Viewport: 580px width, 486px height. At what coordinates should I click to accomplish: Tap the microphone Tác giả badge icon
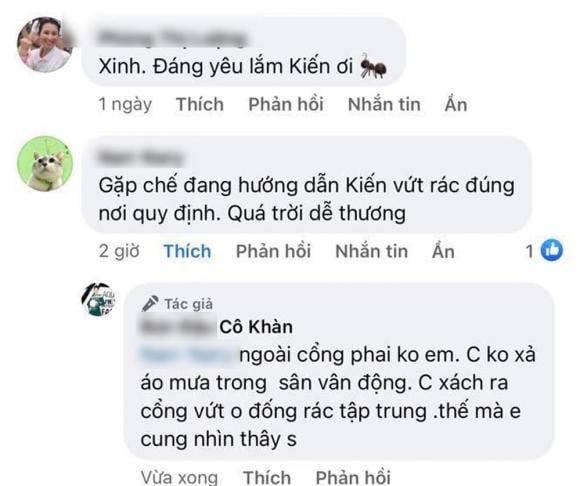pos(150,304)
